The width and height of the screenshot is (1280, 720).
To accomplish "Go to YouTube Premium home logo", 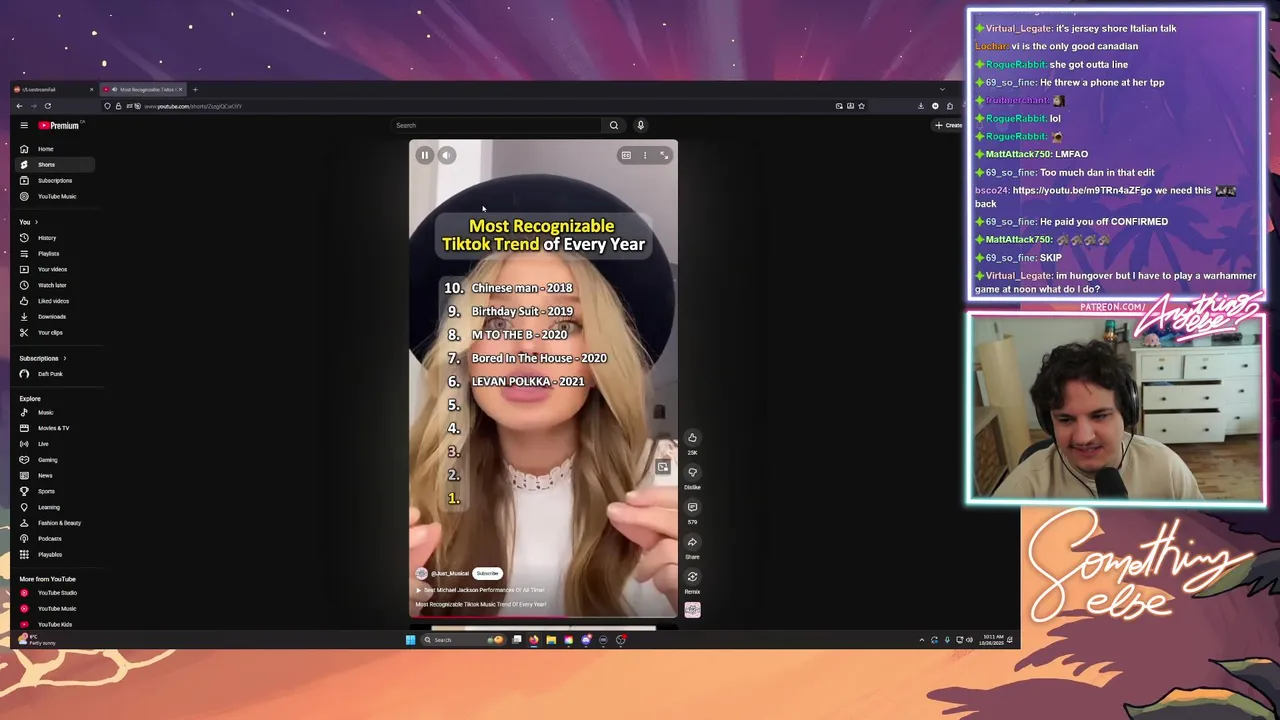I will [x=59, y=125].
